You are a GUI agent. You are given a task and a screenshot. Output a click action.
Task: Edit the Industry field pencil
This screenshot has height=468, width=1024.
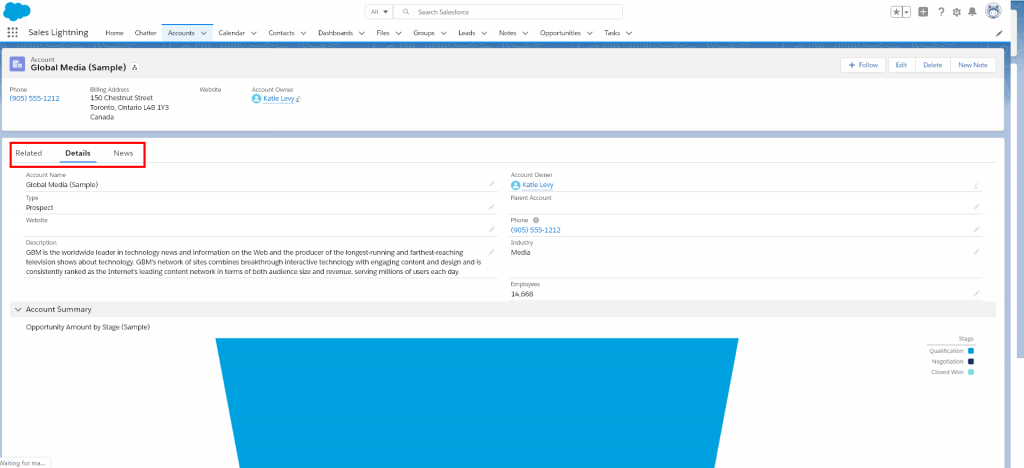click(976, 252)
